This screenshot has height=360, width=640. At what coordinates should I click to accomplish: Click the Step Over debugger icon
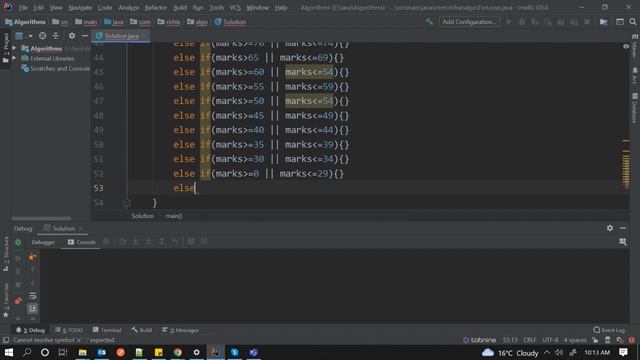(x=122, y=242)
